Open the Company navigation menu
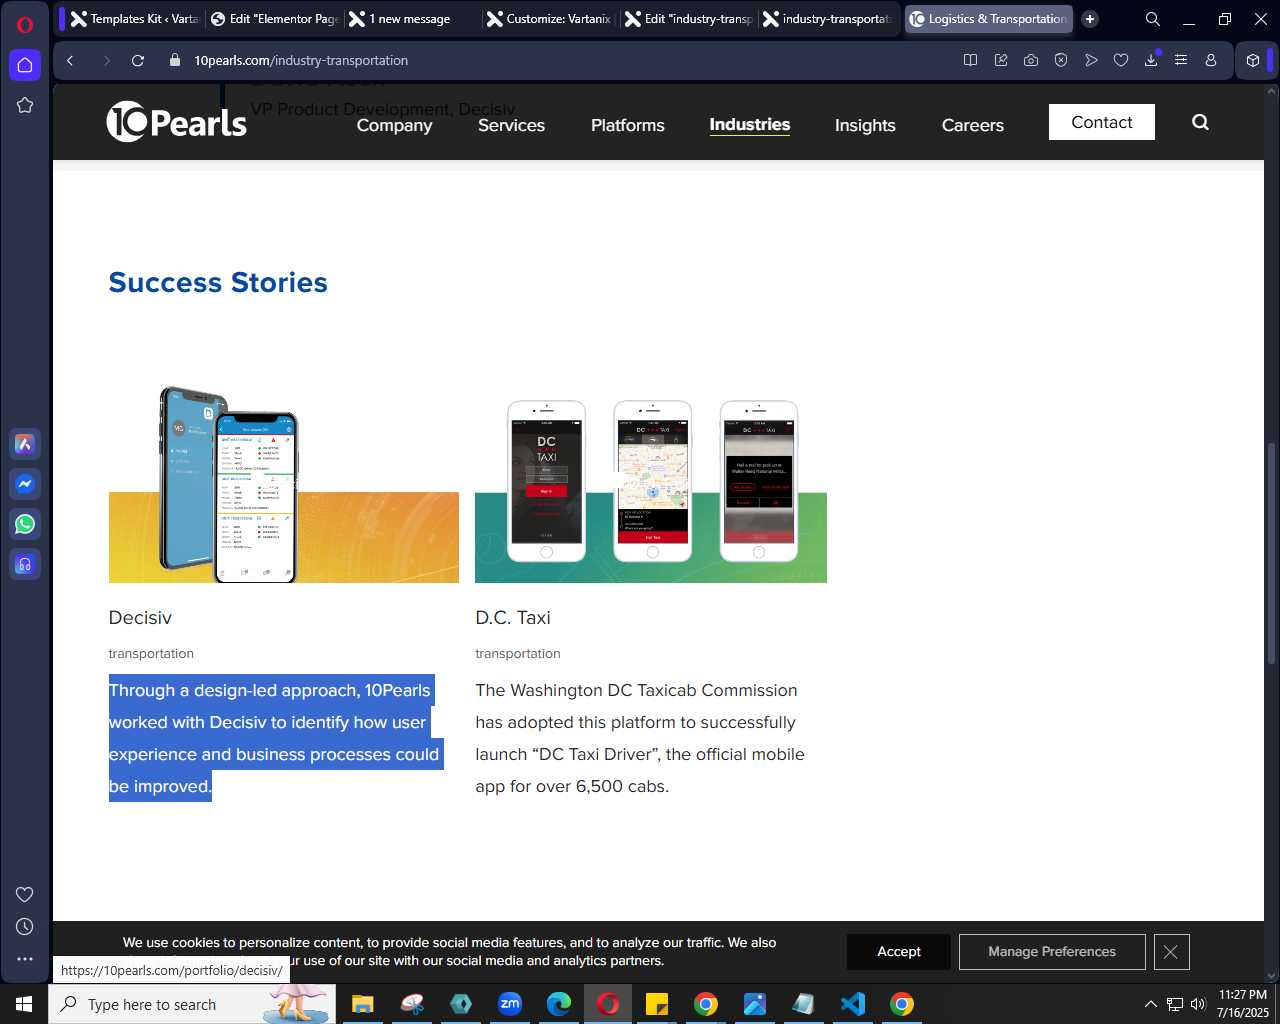The image size is (1280, 1024). [x=394, y=125]
